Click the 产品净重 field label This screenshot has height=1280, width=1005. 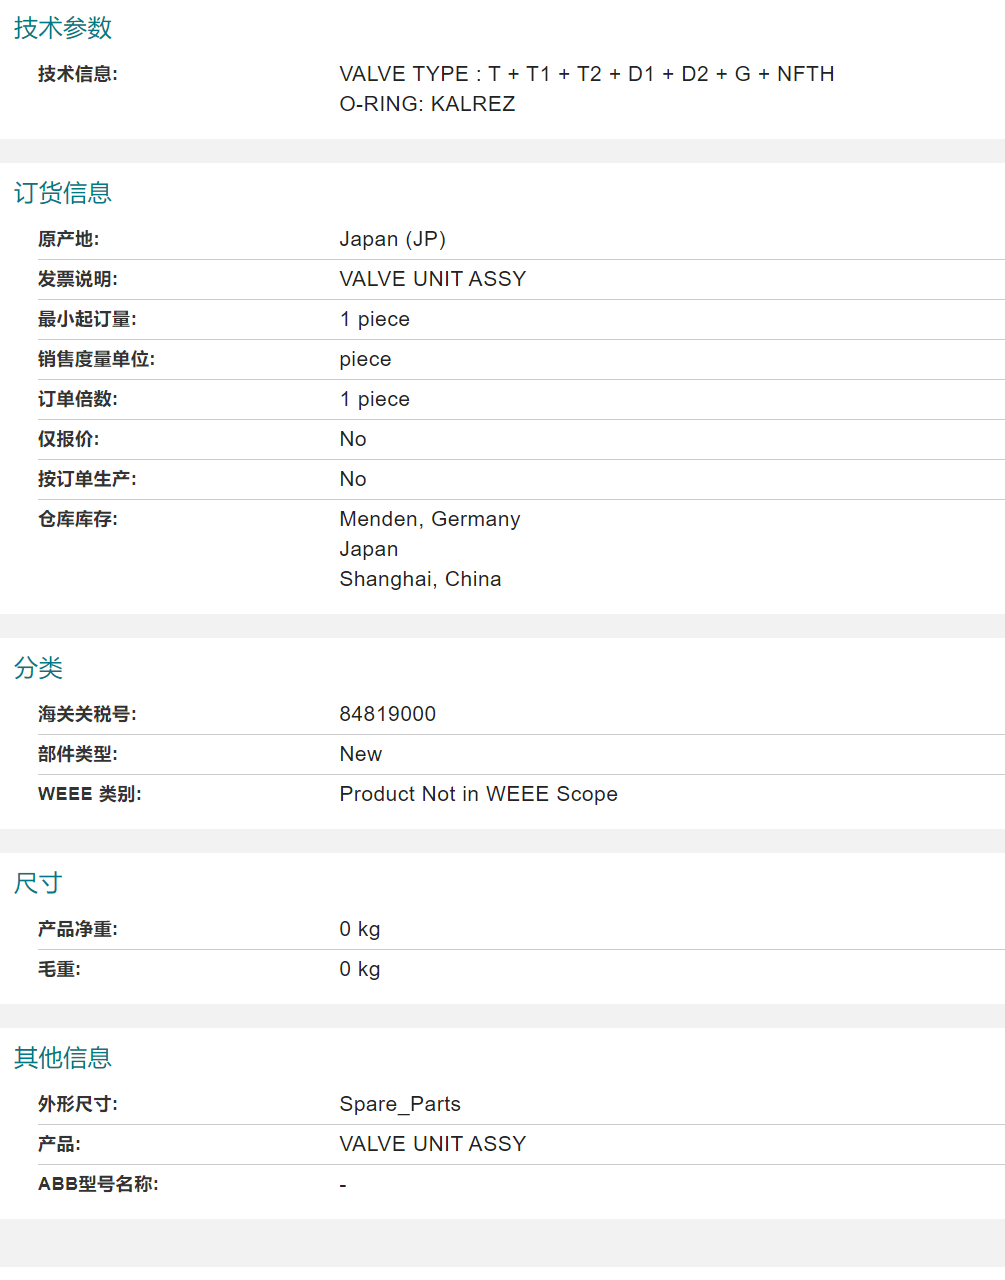pos(77,929)
